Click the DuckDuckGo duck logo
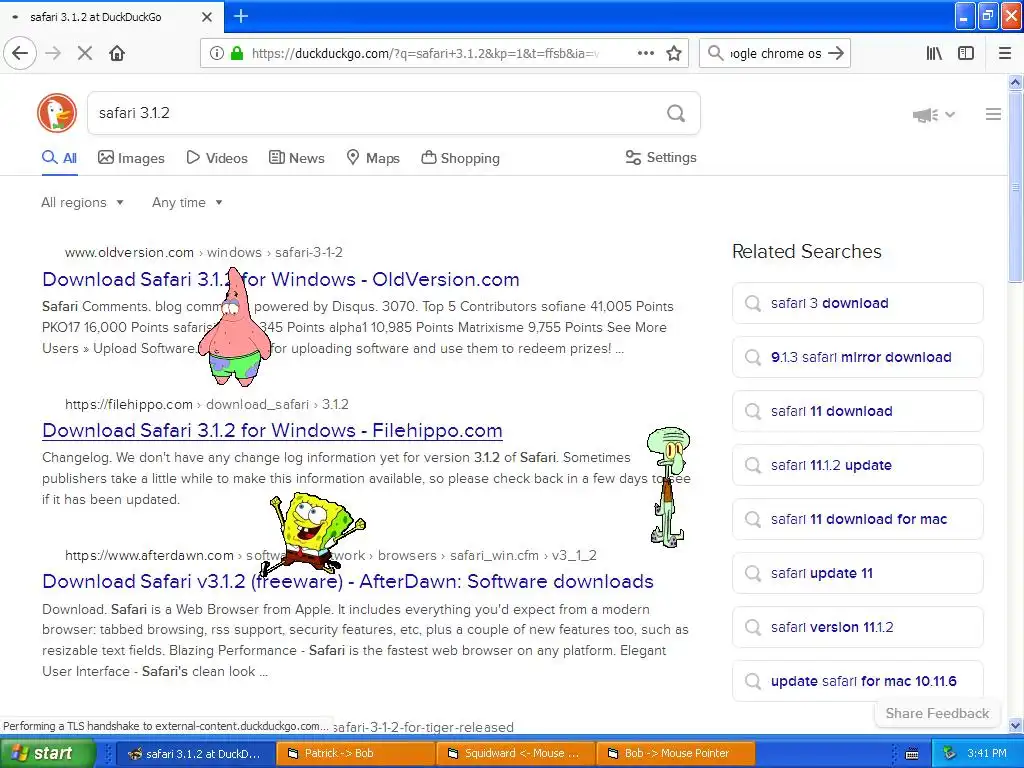 [x=57, y=113]
